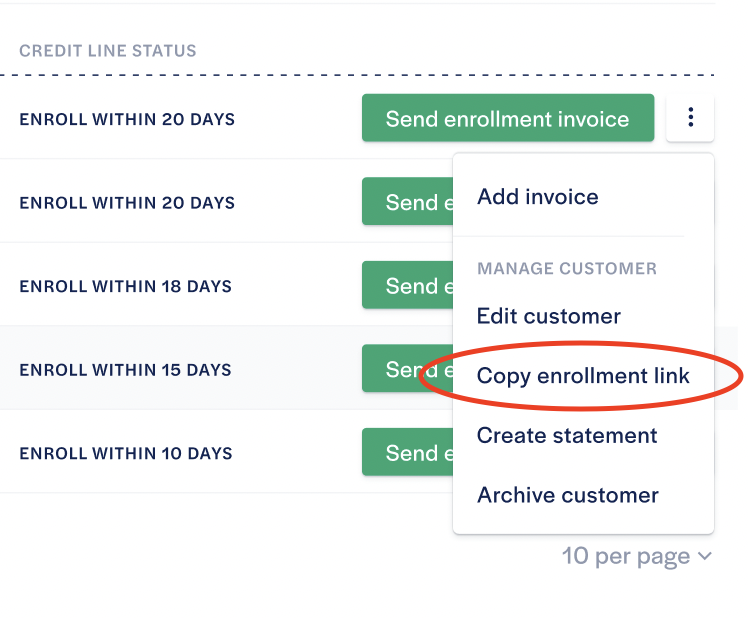The height and width of the screenshot is (618, 748).
Task: Select Create statement from the menu
Action: click(567, 435)
